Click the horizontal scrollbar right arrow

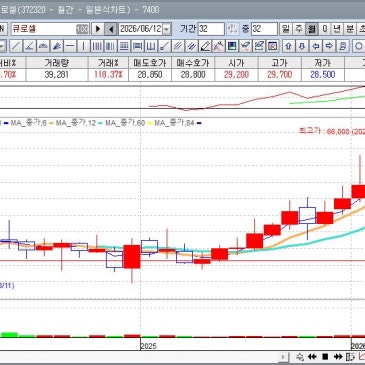pos(283,357)
